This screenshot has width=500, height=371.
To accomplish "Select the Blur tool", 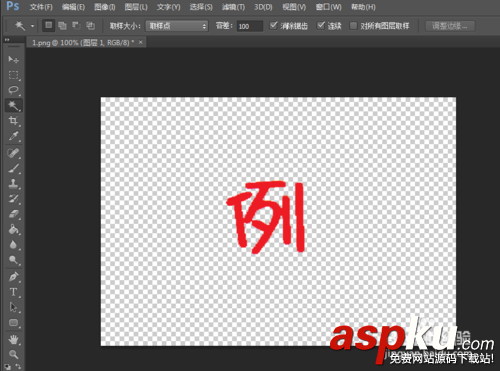I will pos(13,245).
